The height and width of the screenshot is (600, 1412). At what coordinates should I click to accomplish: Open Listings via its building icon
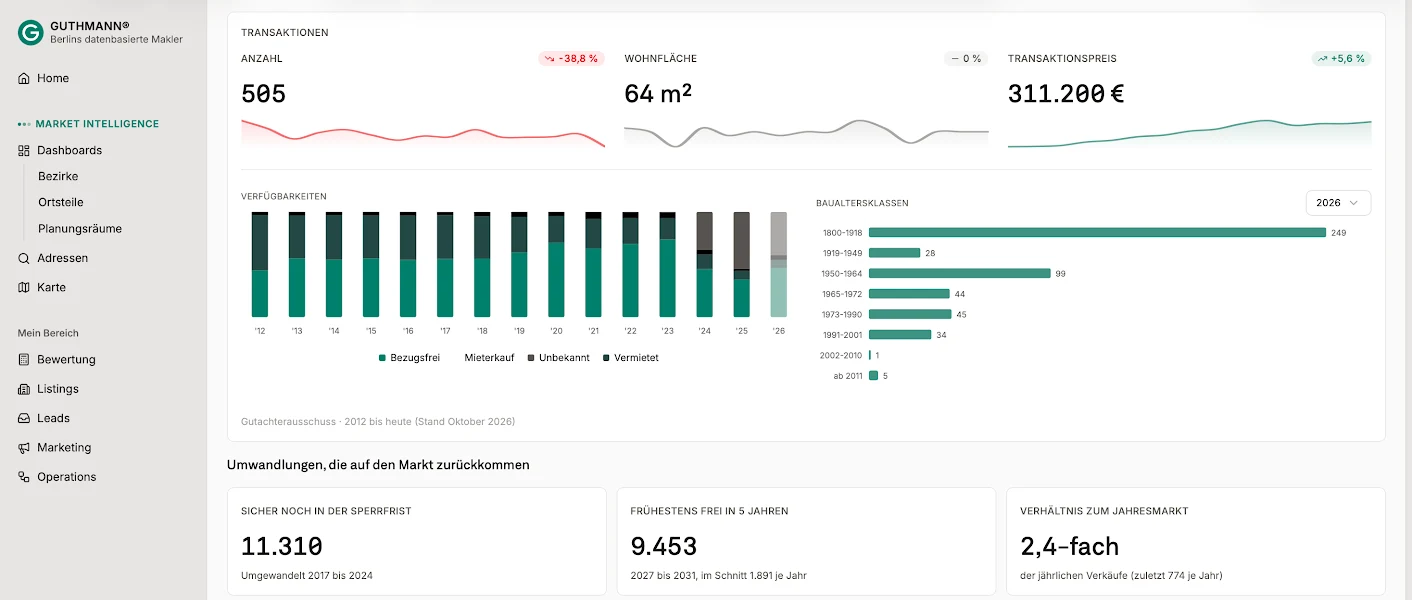pyautogui.click(x=24, y=389)
